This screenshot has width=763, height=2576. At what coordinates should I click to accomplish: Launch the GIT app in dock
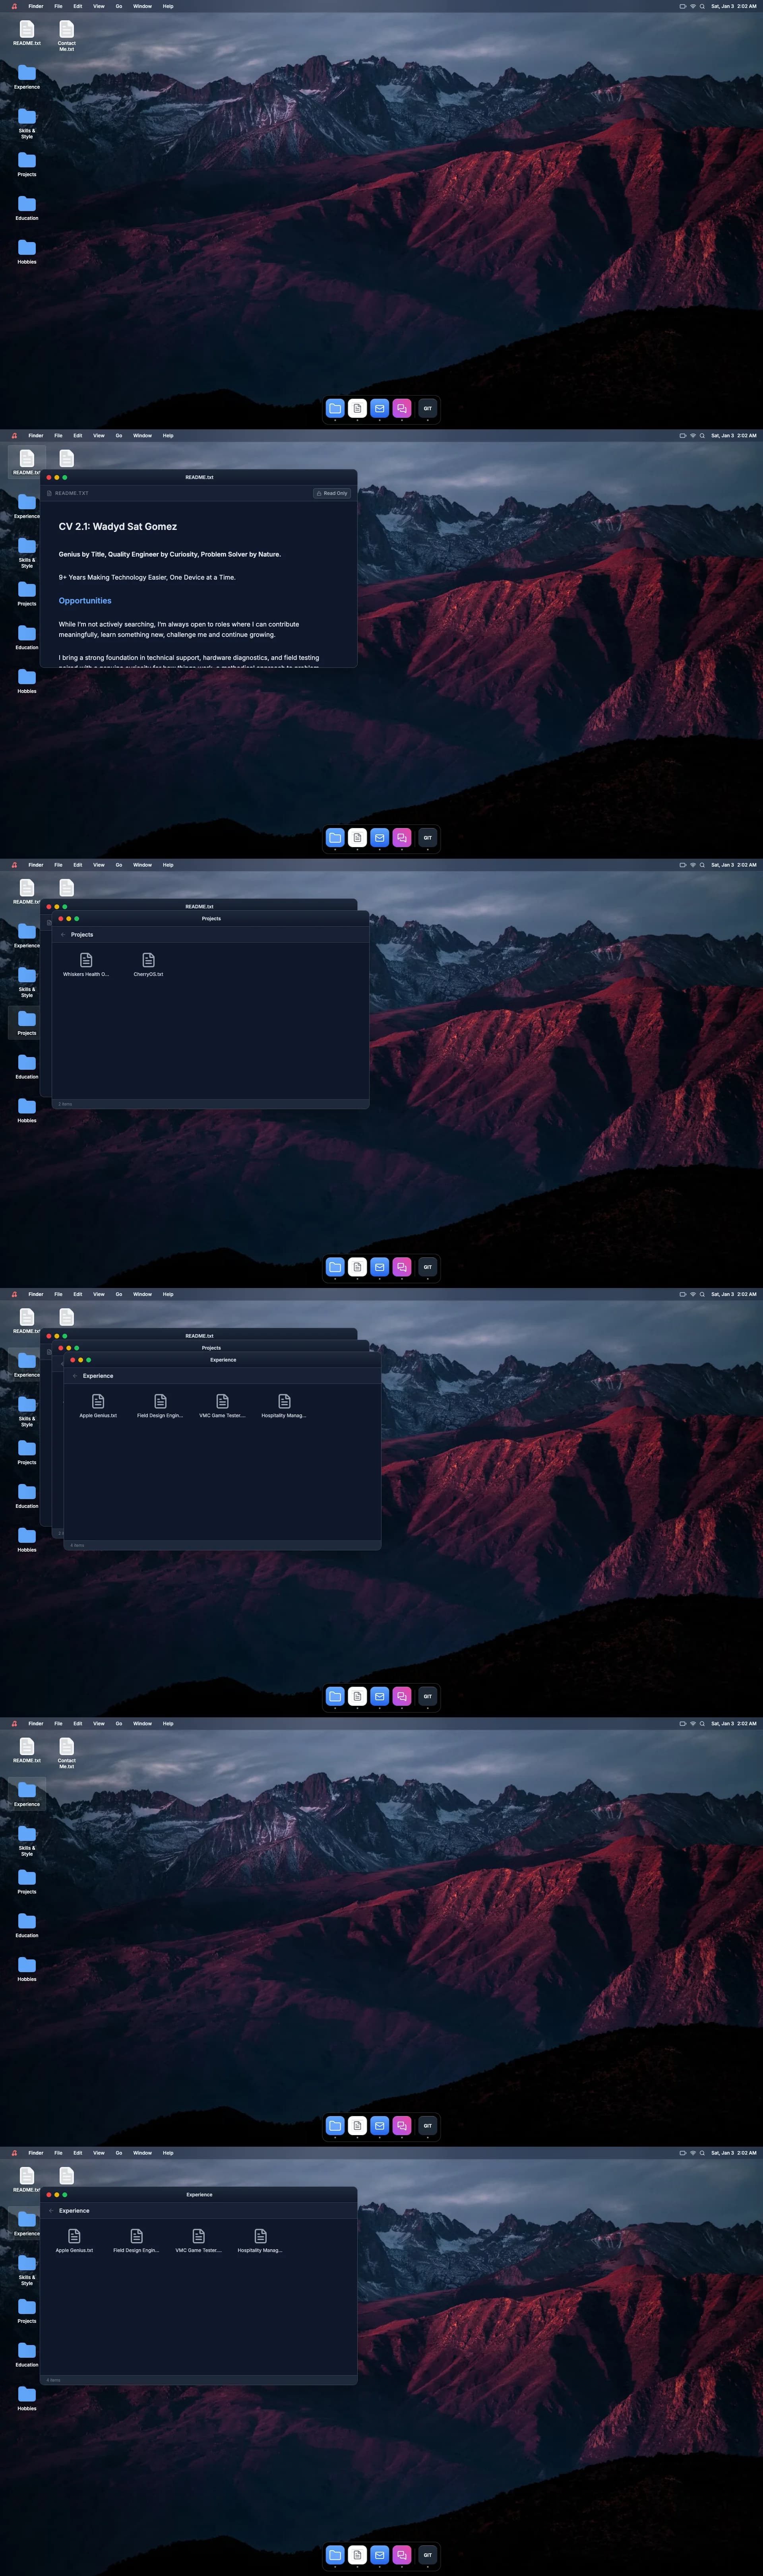pos(428,408)
